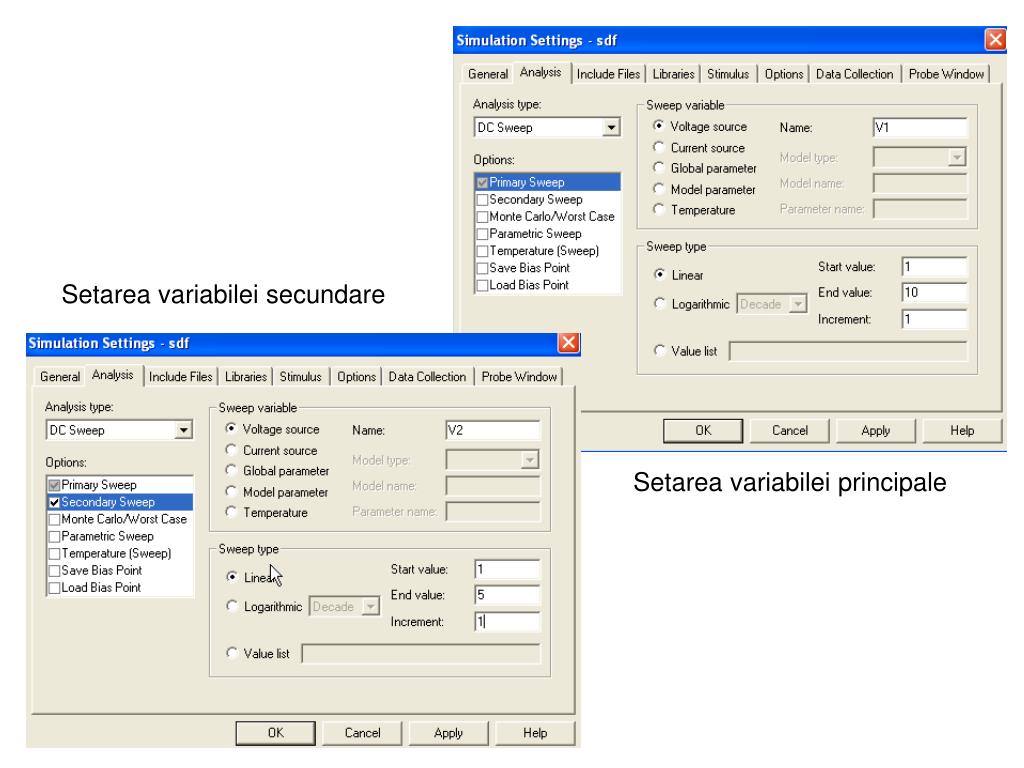Check Save Bias Point in V2 window
The image size is (1024, 768).
(x=55, y=571)
